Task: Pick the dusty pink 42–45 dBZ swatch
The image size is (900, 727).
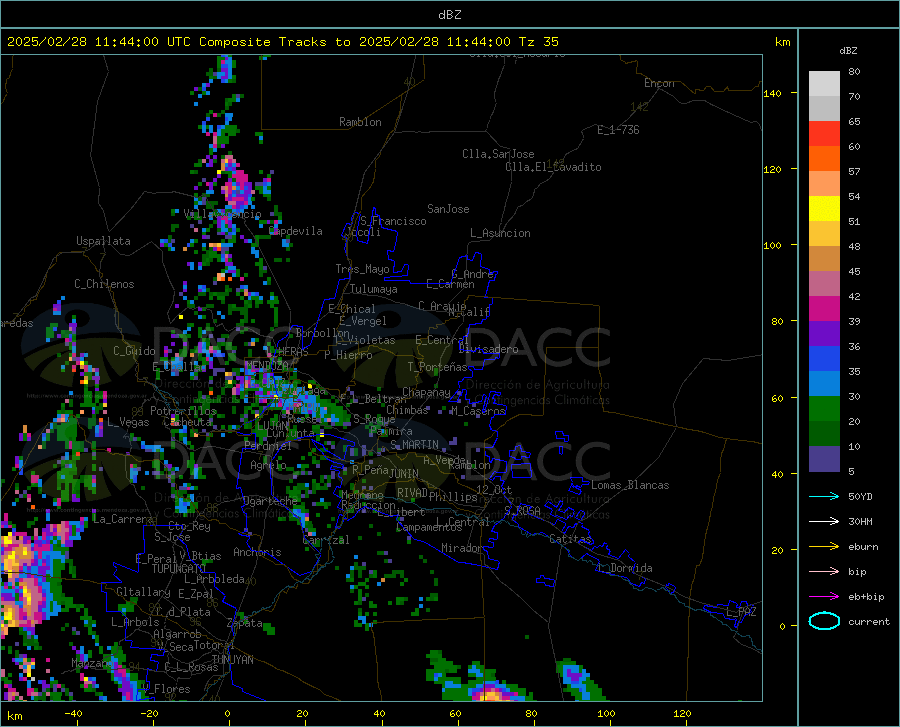Action: pyautogui.click(x=824, y=284)
